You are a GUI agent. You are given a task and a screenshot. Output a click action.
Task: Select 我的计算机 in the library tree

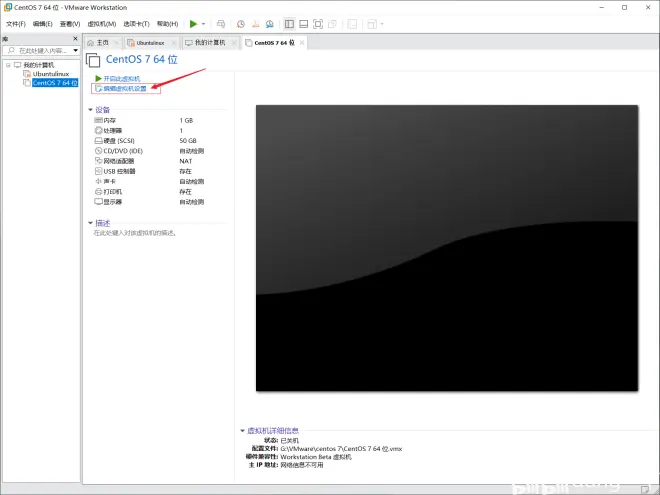click(x=39, y=65)
